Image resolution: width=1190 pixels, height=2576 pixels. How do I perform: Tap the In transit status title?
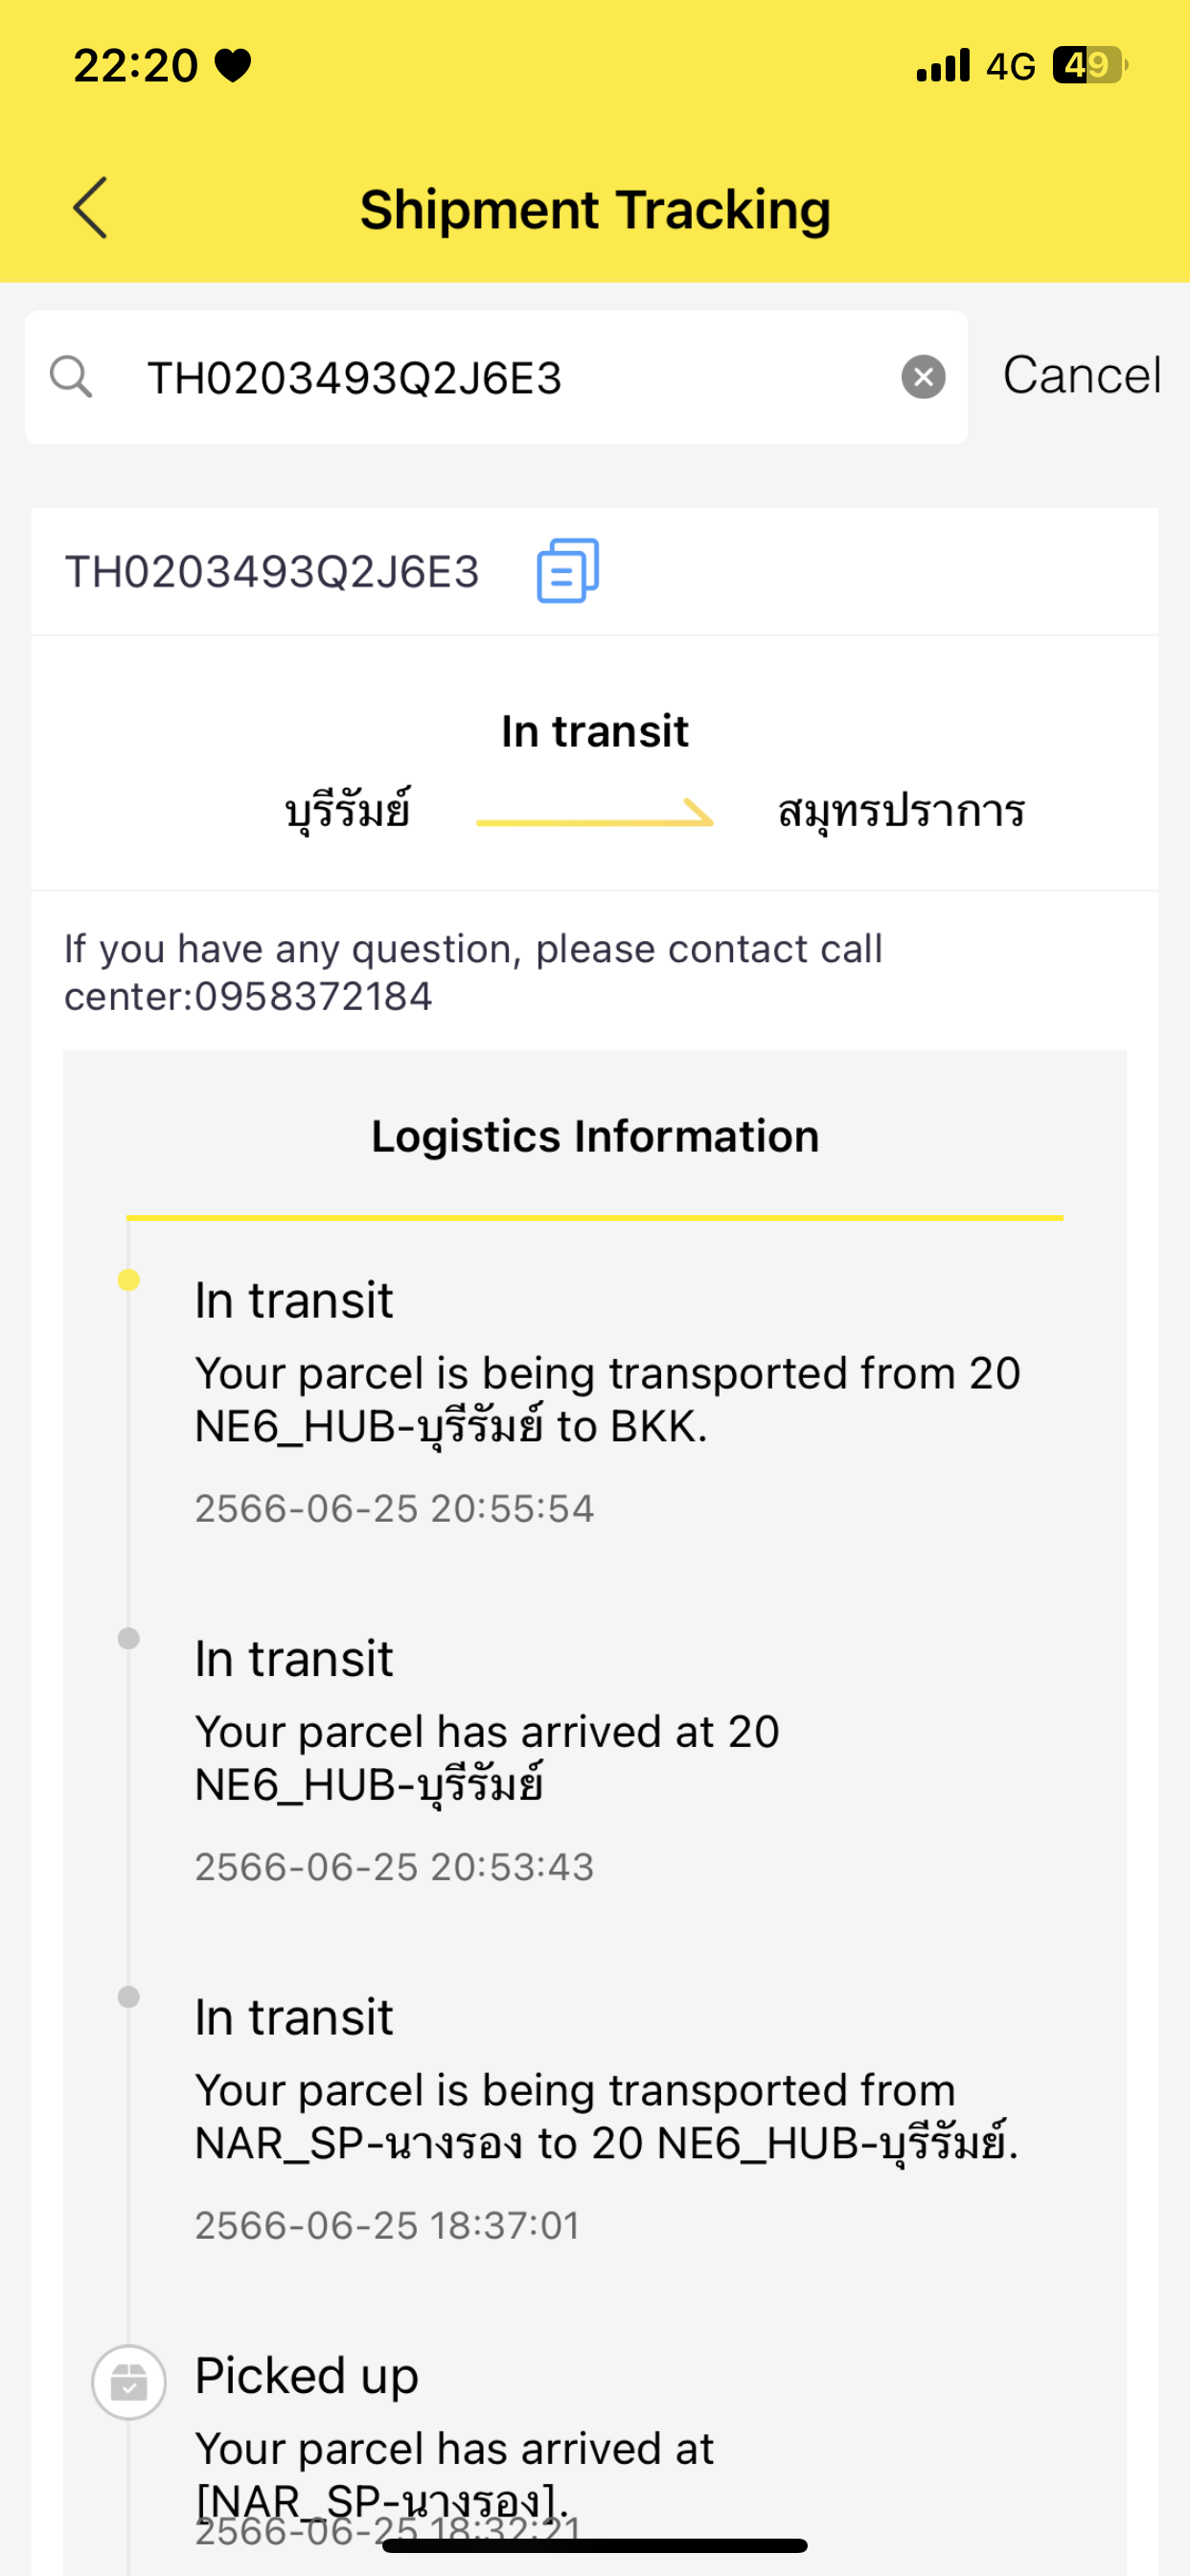click(595, 731)
